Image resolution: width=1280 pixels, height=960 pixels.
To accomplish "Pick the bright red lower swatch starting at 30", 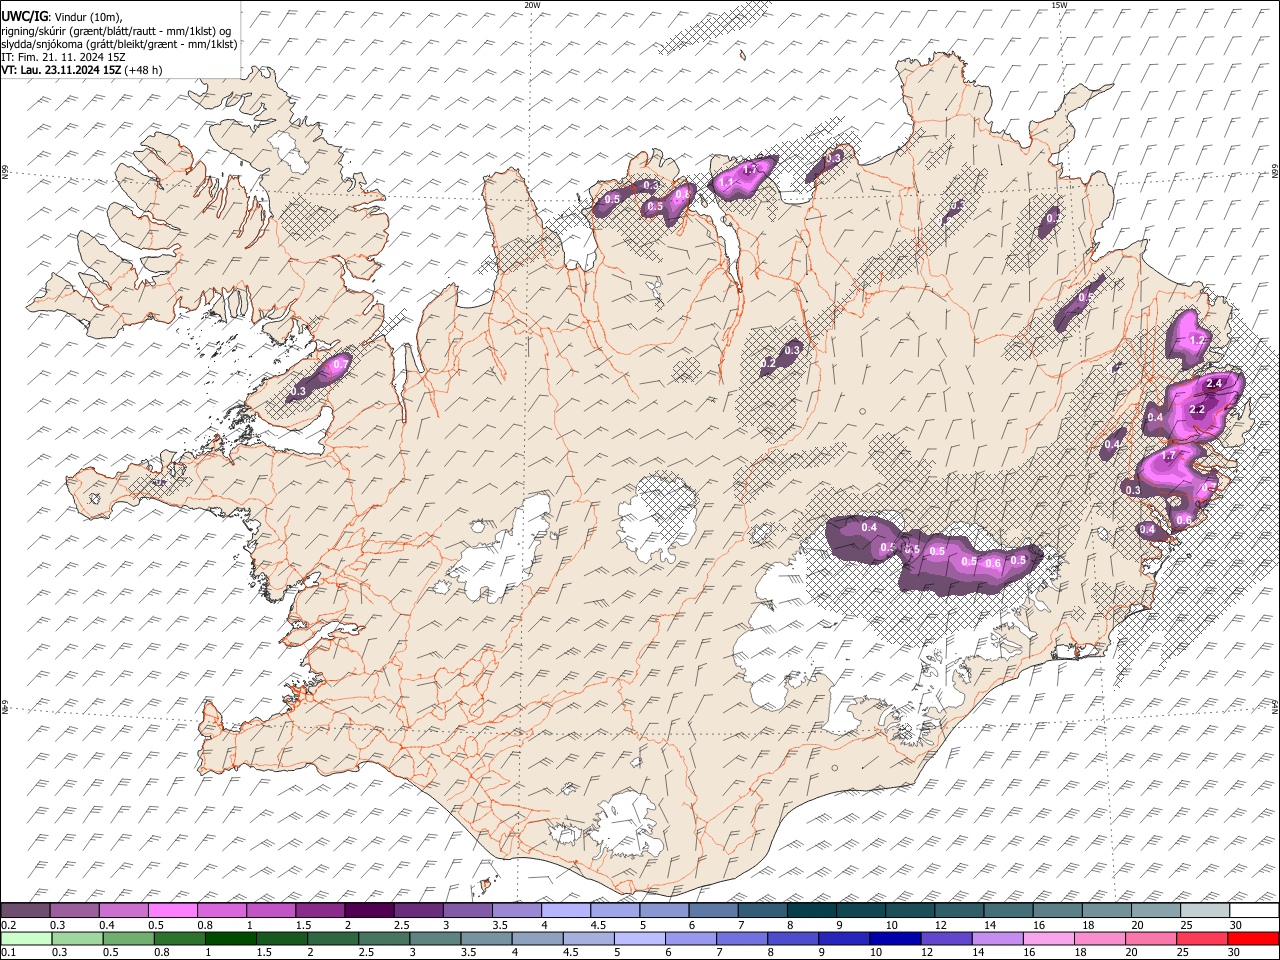I will point(1253,938).
